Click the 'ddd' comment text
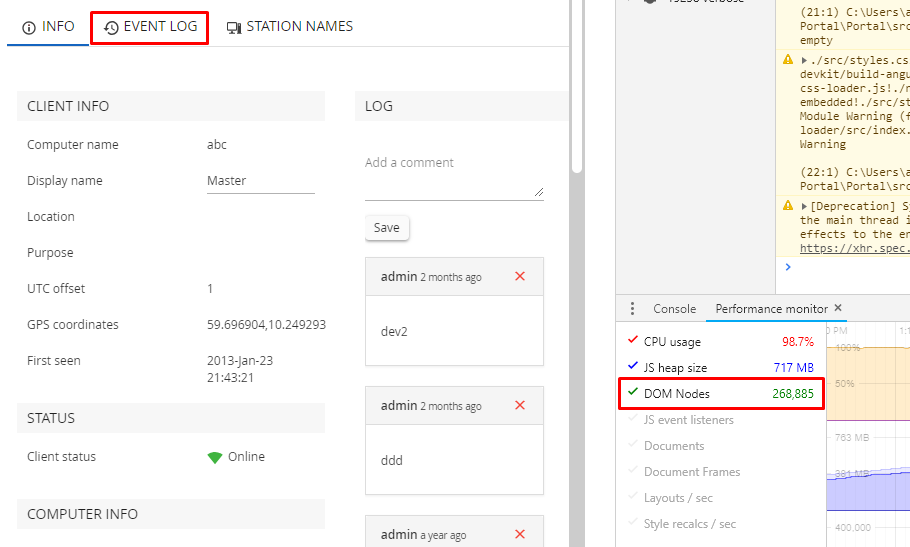Viewport: 910px width, 547px height. 392,461
